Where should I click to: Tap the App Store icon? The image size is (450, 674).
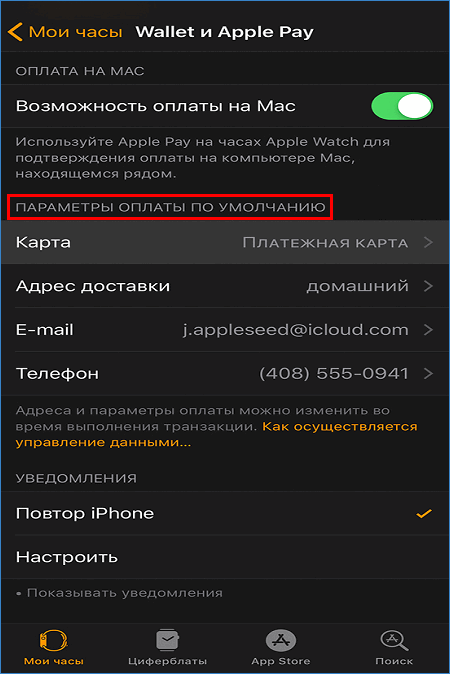281,640
